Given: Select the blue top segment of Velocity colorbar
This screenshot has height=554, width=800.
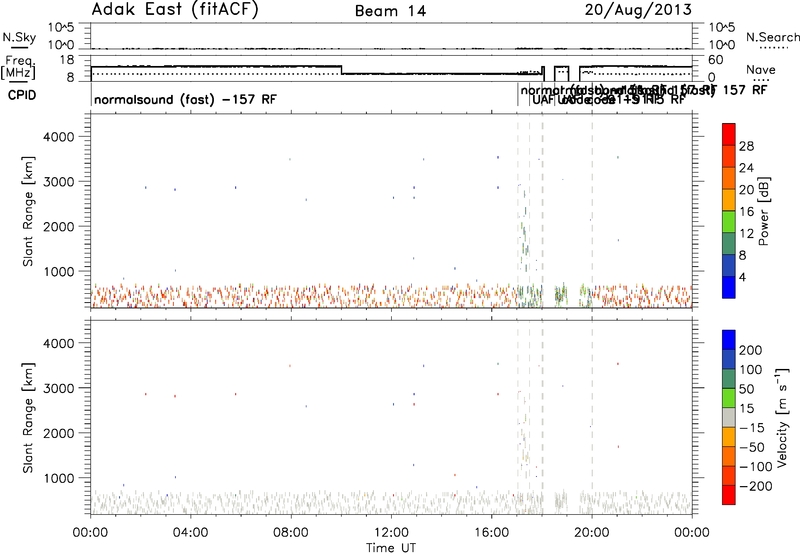Looking at the screenshot, I should coord(729,340).
